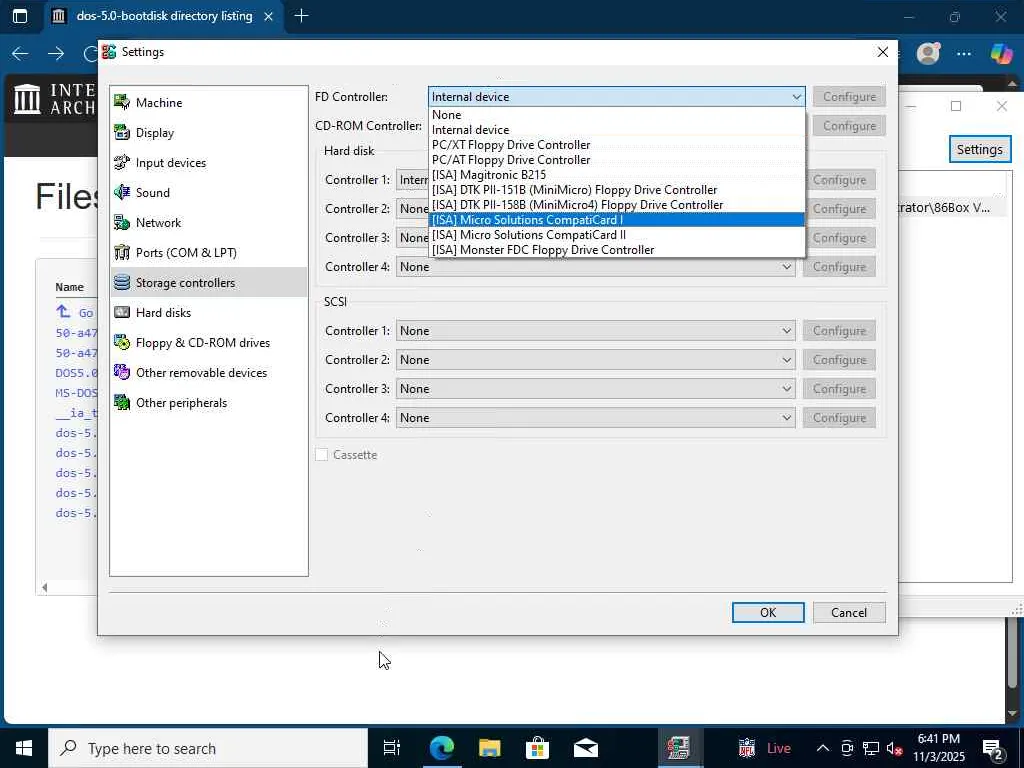The image size is (1024, 768).
Task: Open SCSI Controller 3 dropdown
Action: (x=595, y=389)
